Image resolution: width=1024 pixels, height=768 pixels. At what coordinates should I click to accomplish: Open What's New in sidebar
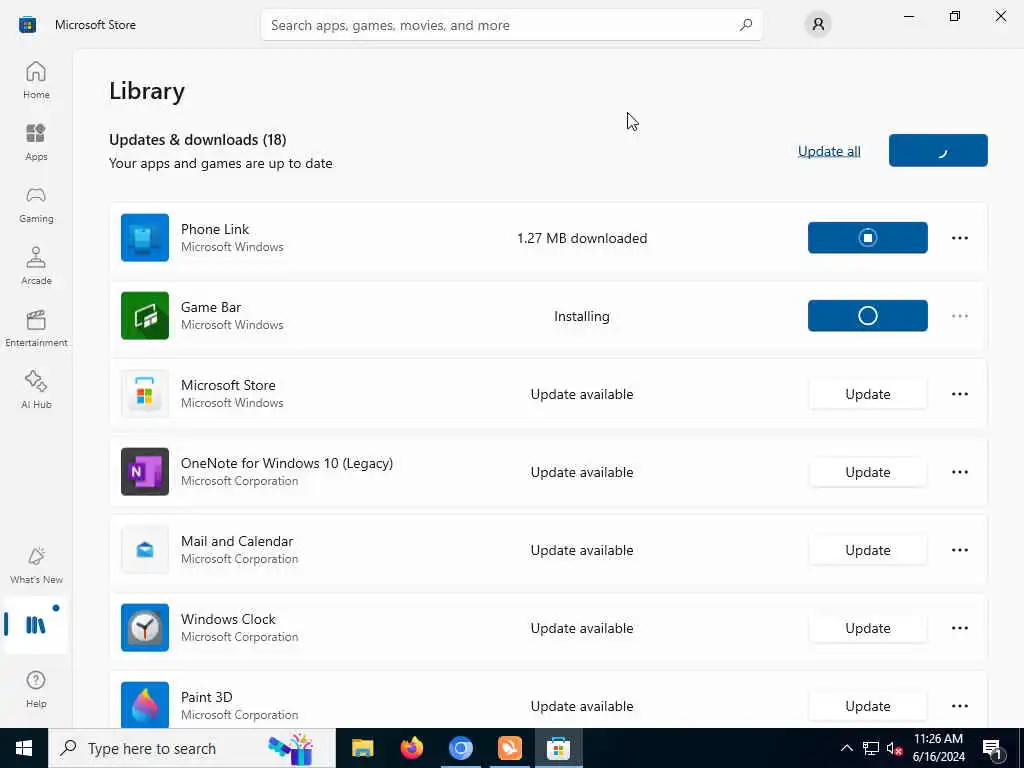(x=36, y=566)
